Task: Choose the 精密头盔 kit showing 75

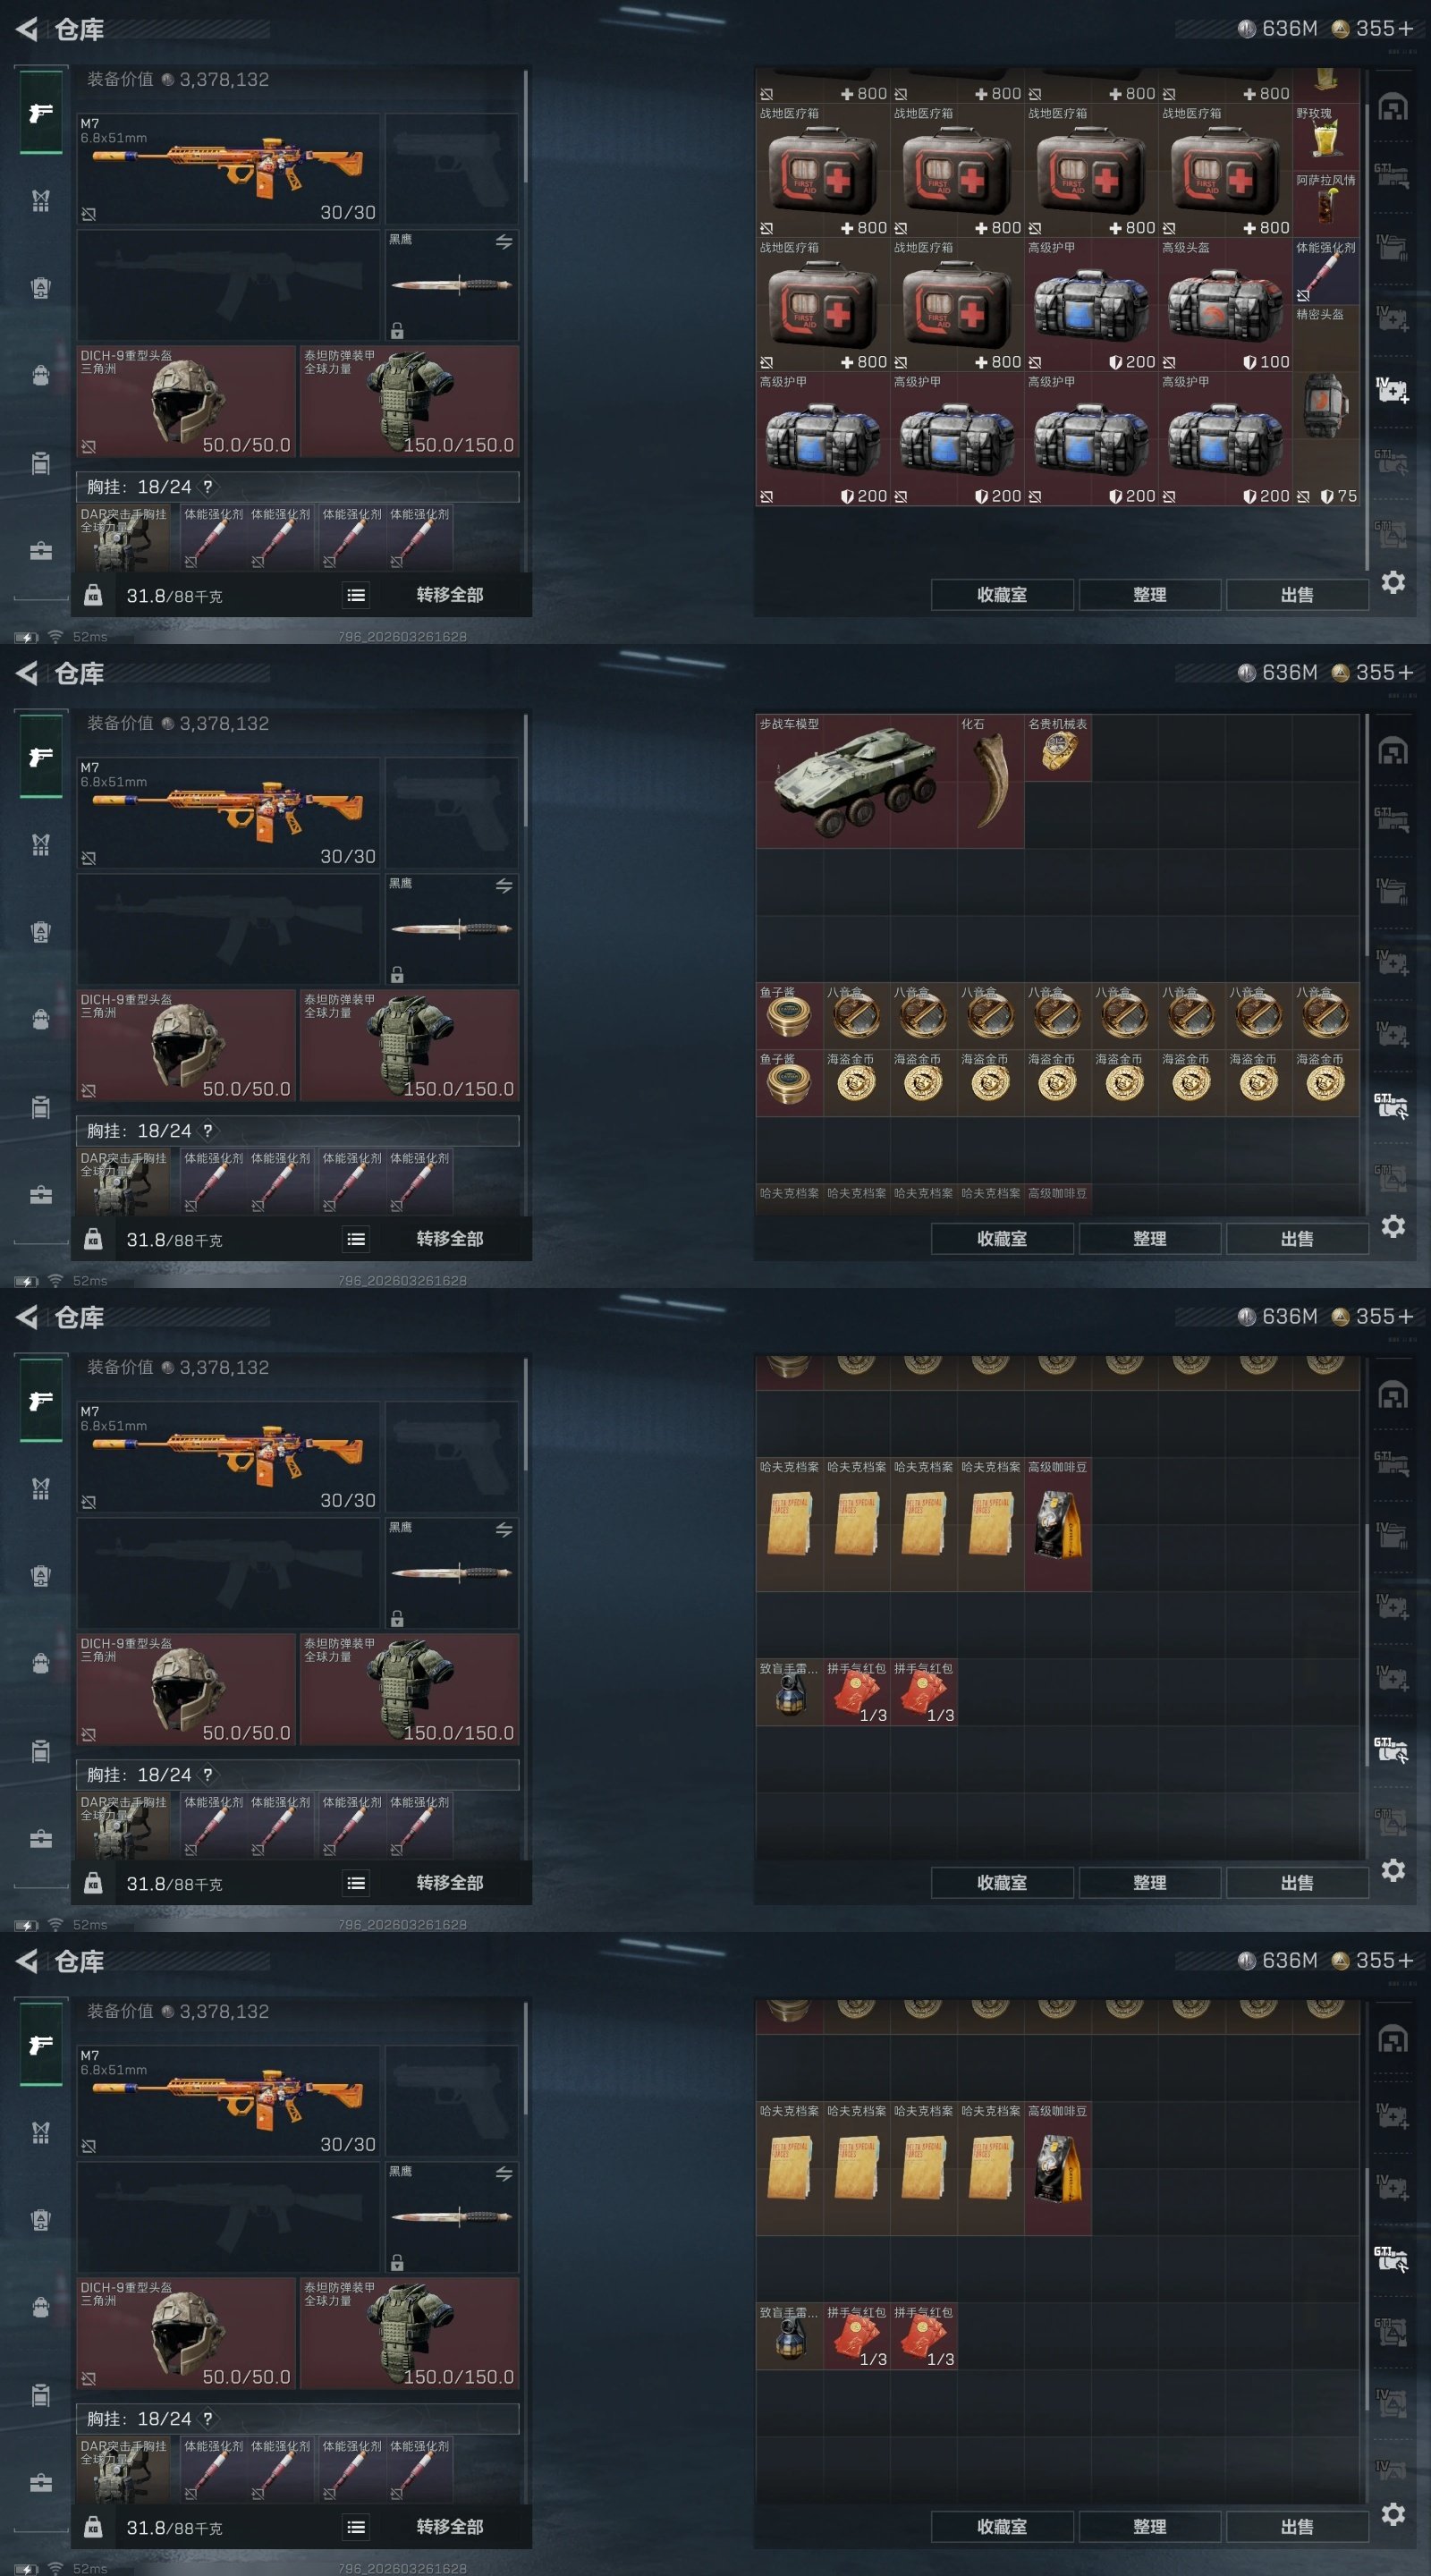Action: pos(1325,405)
